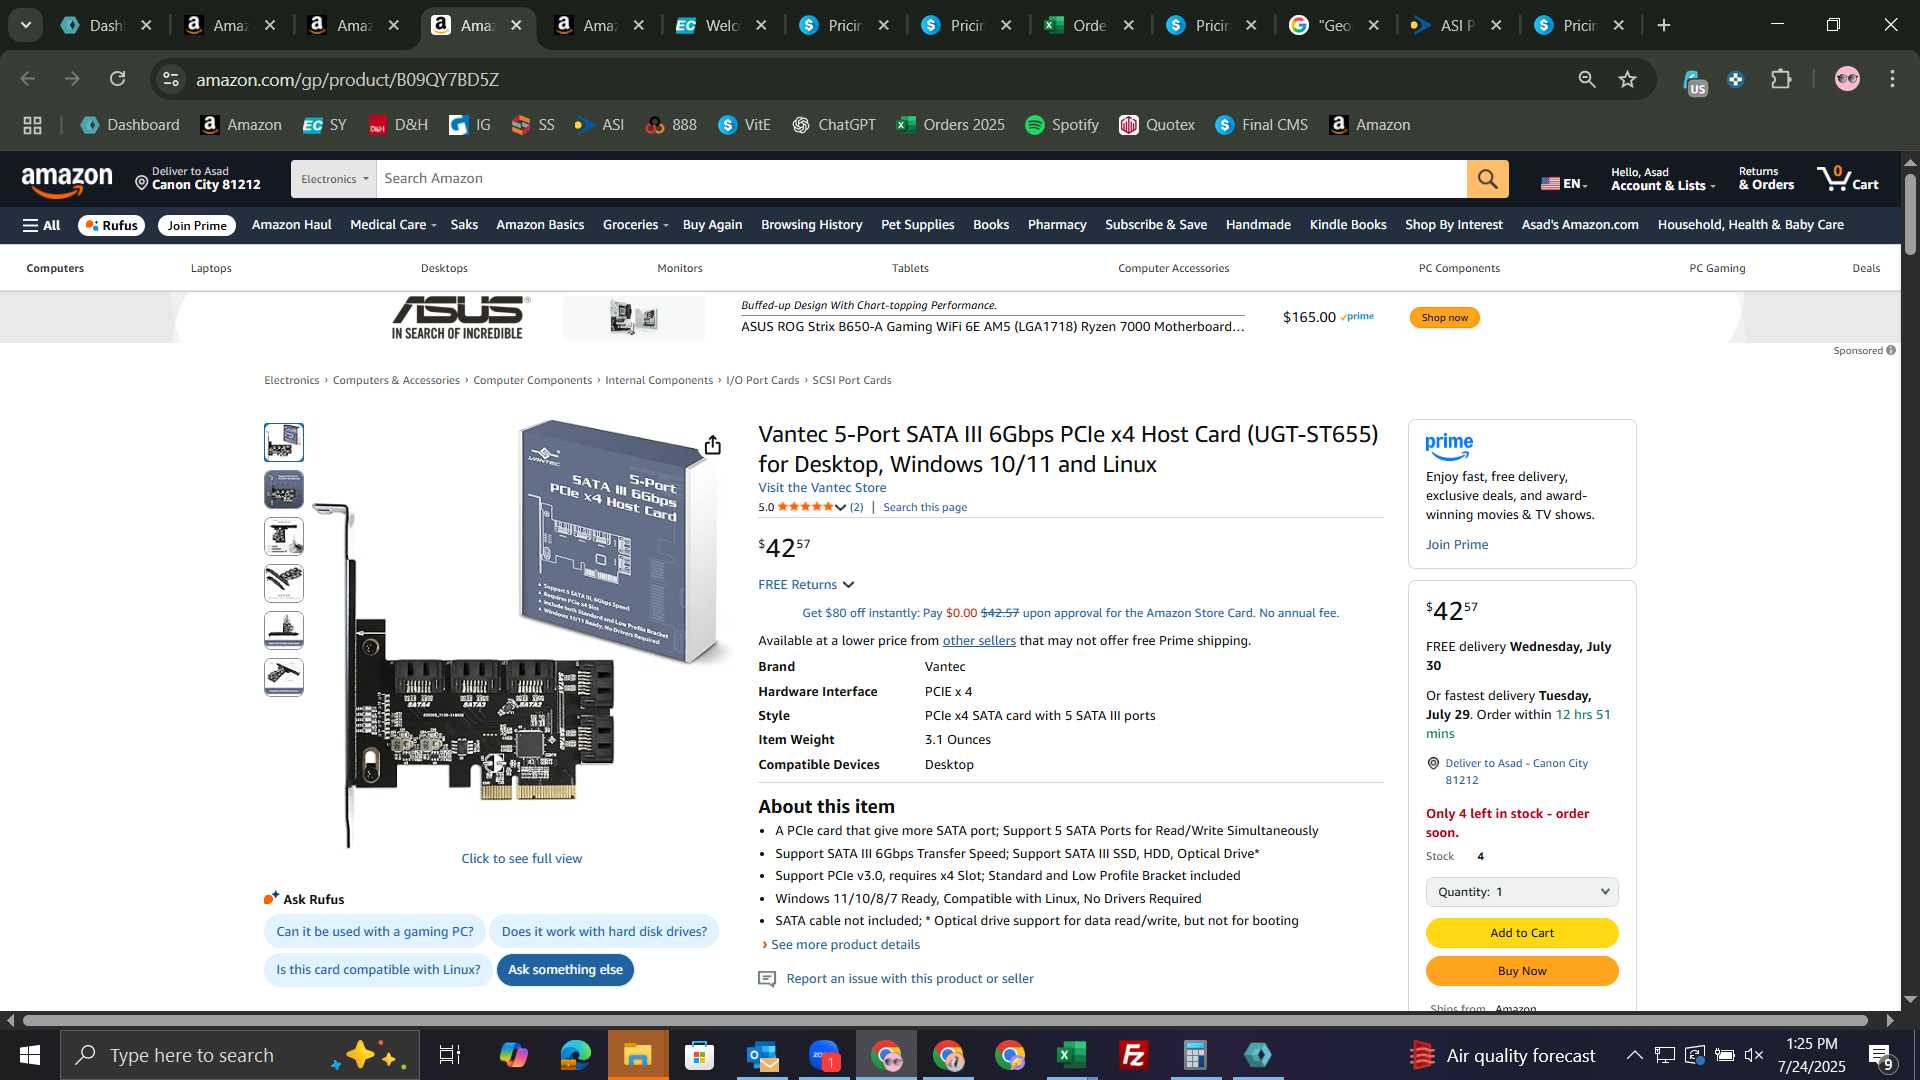Expand the star rating breakdown arrow
1920x1080 pixels.
[840, 508]
